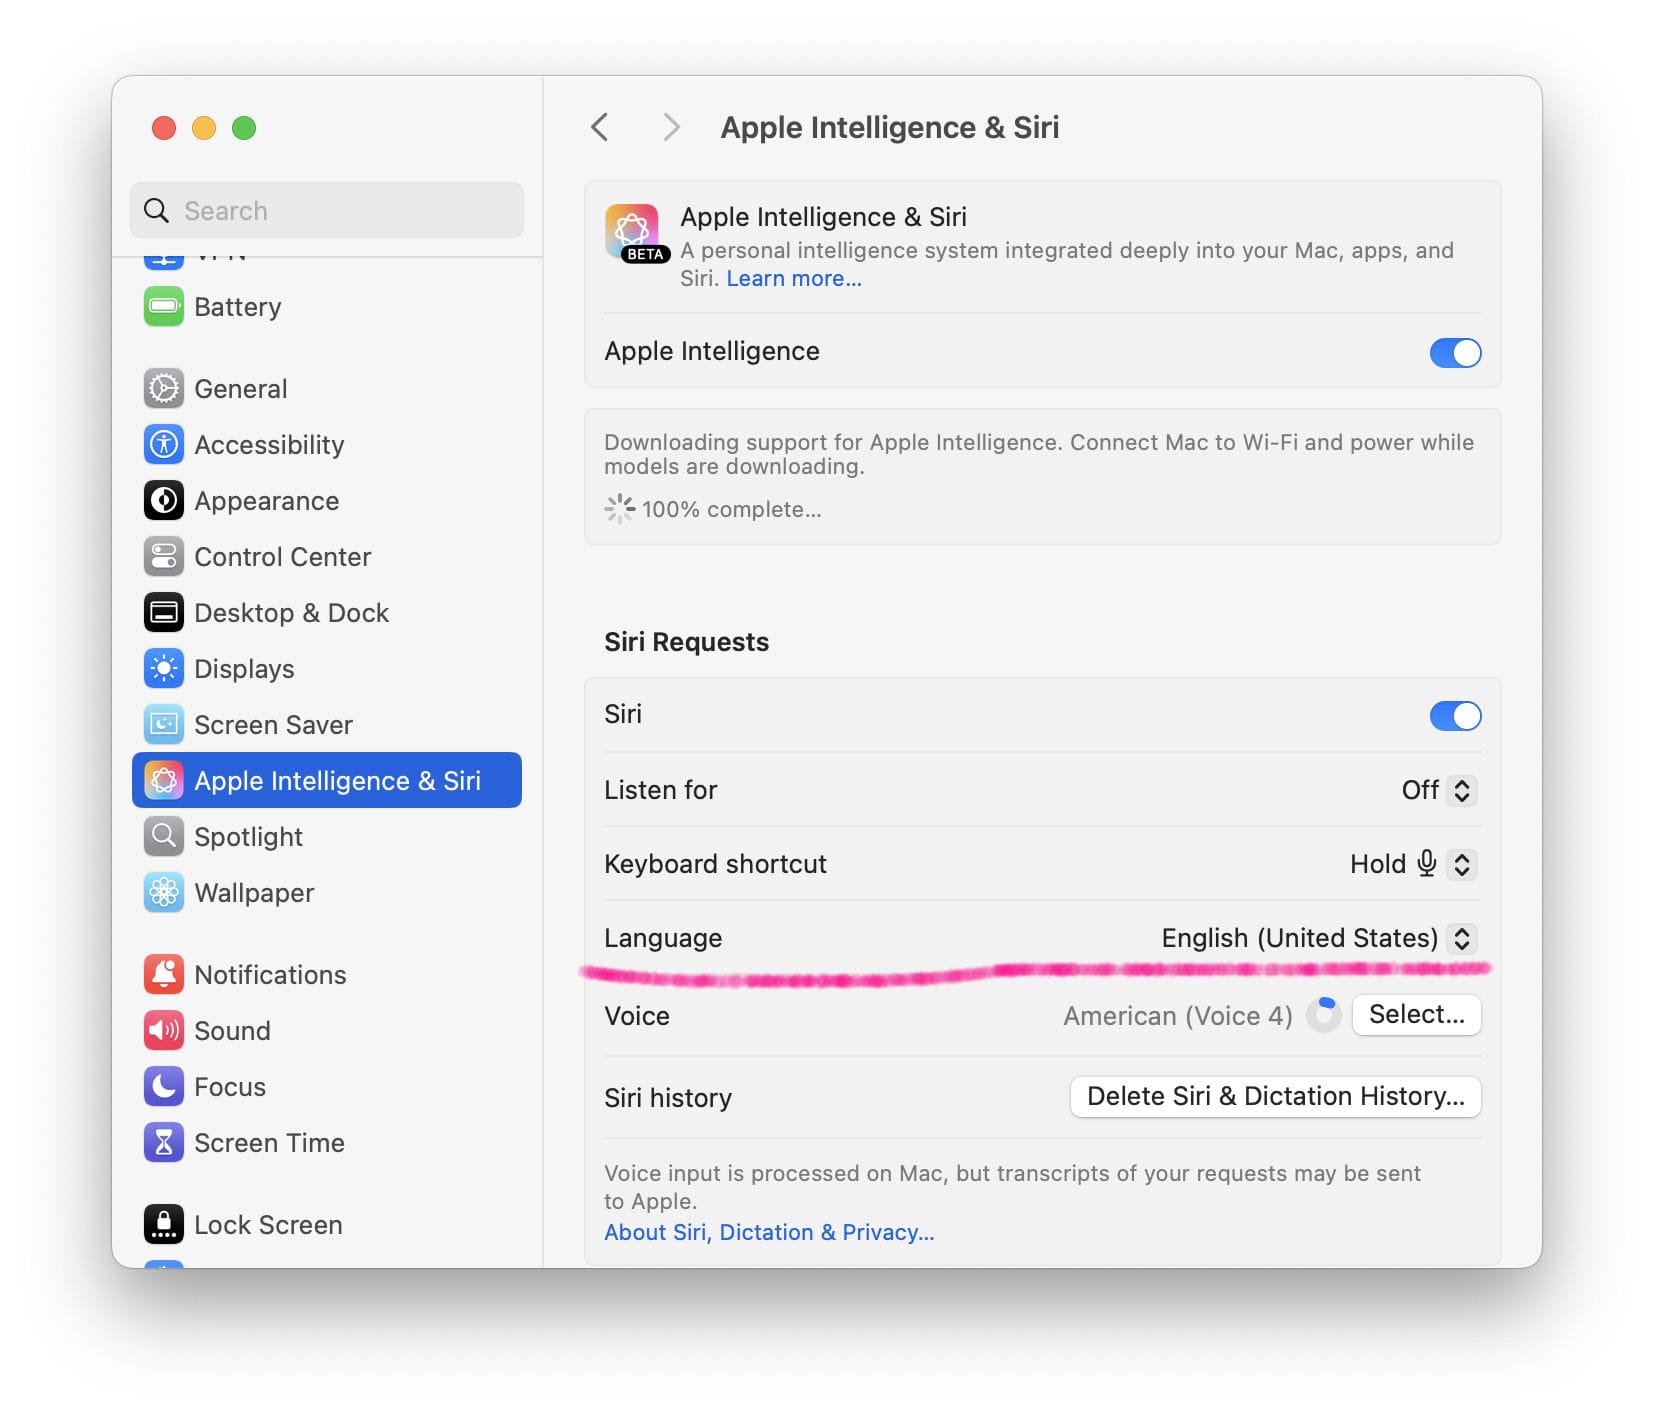Click the microphone icon in Keyboard shortcut
Viewport: 1654px width, 1416px height.
1427,863
